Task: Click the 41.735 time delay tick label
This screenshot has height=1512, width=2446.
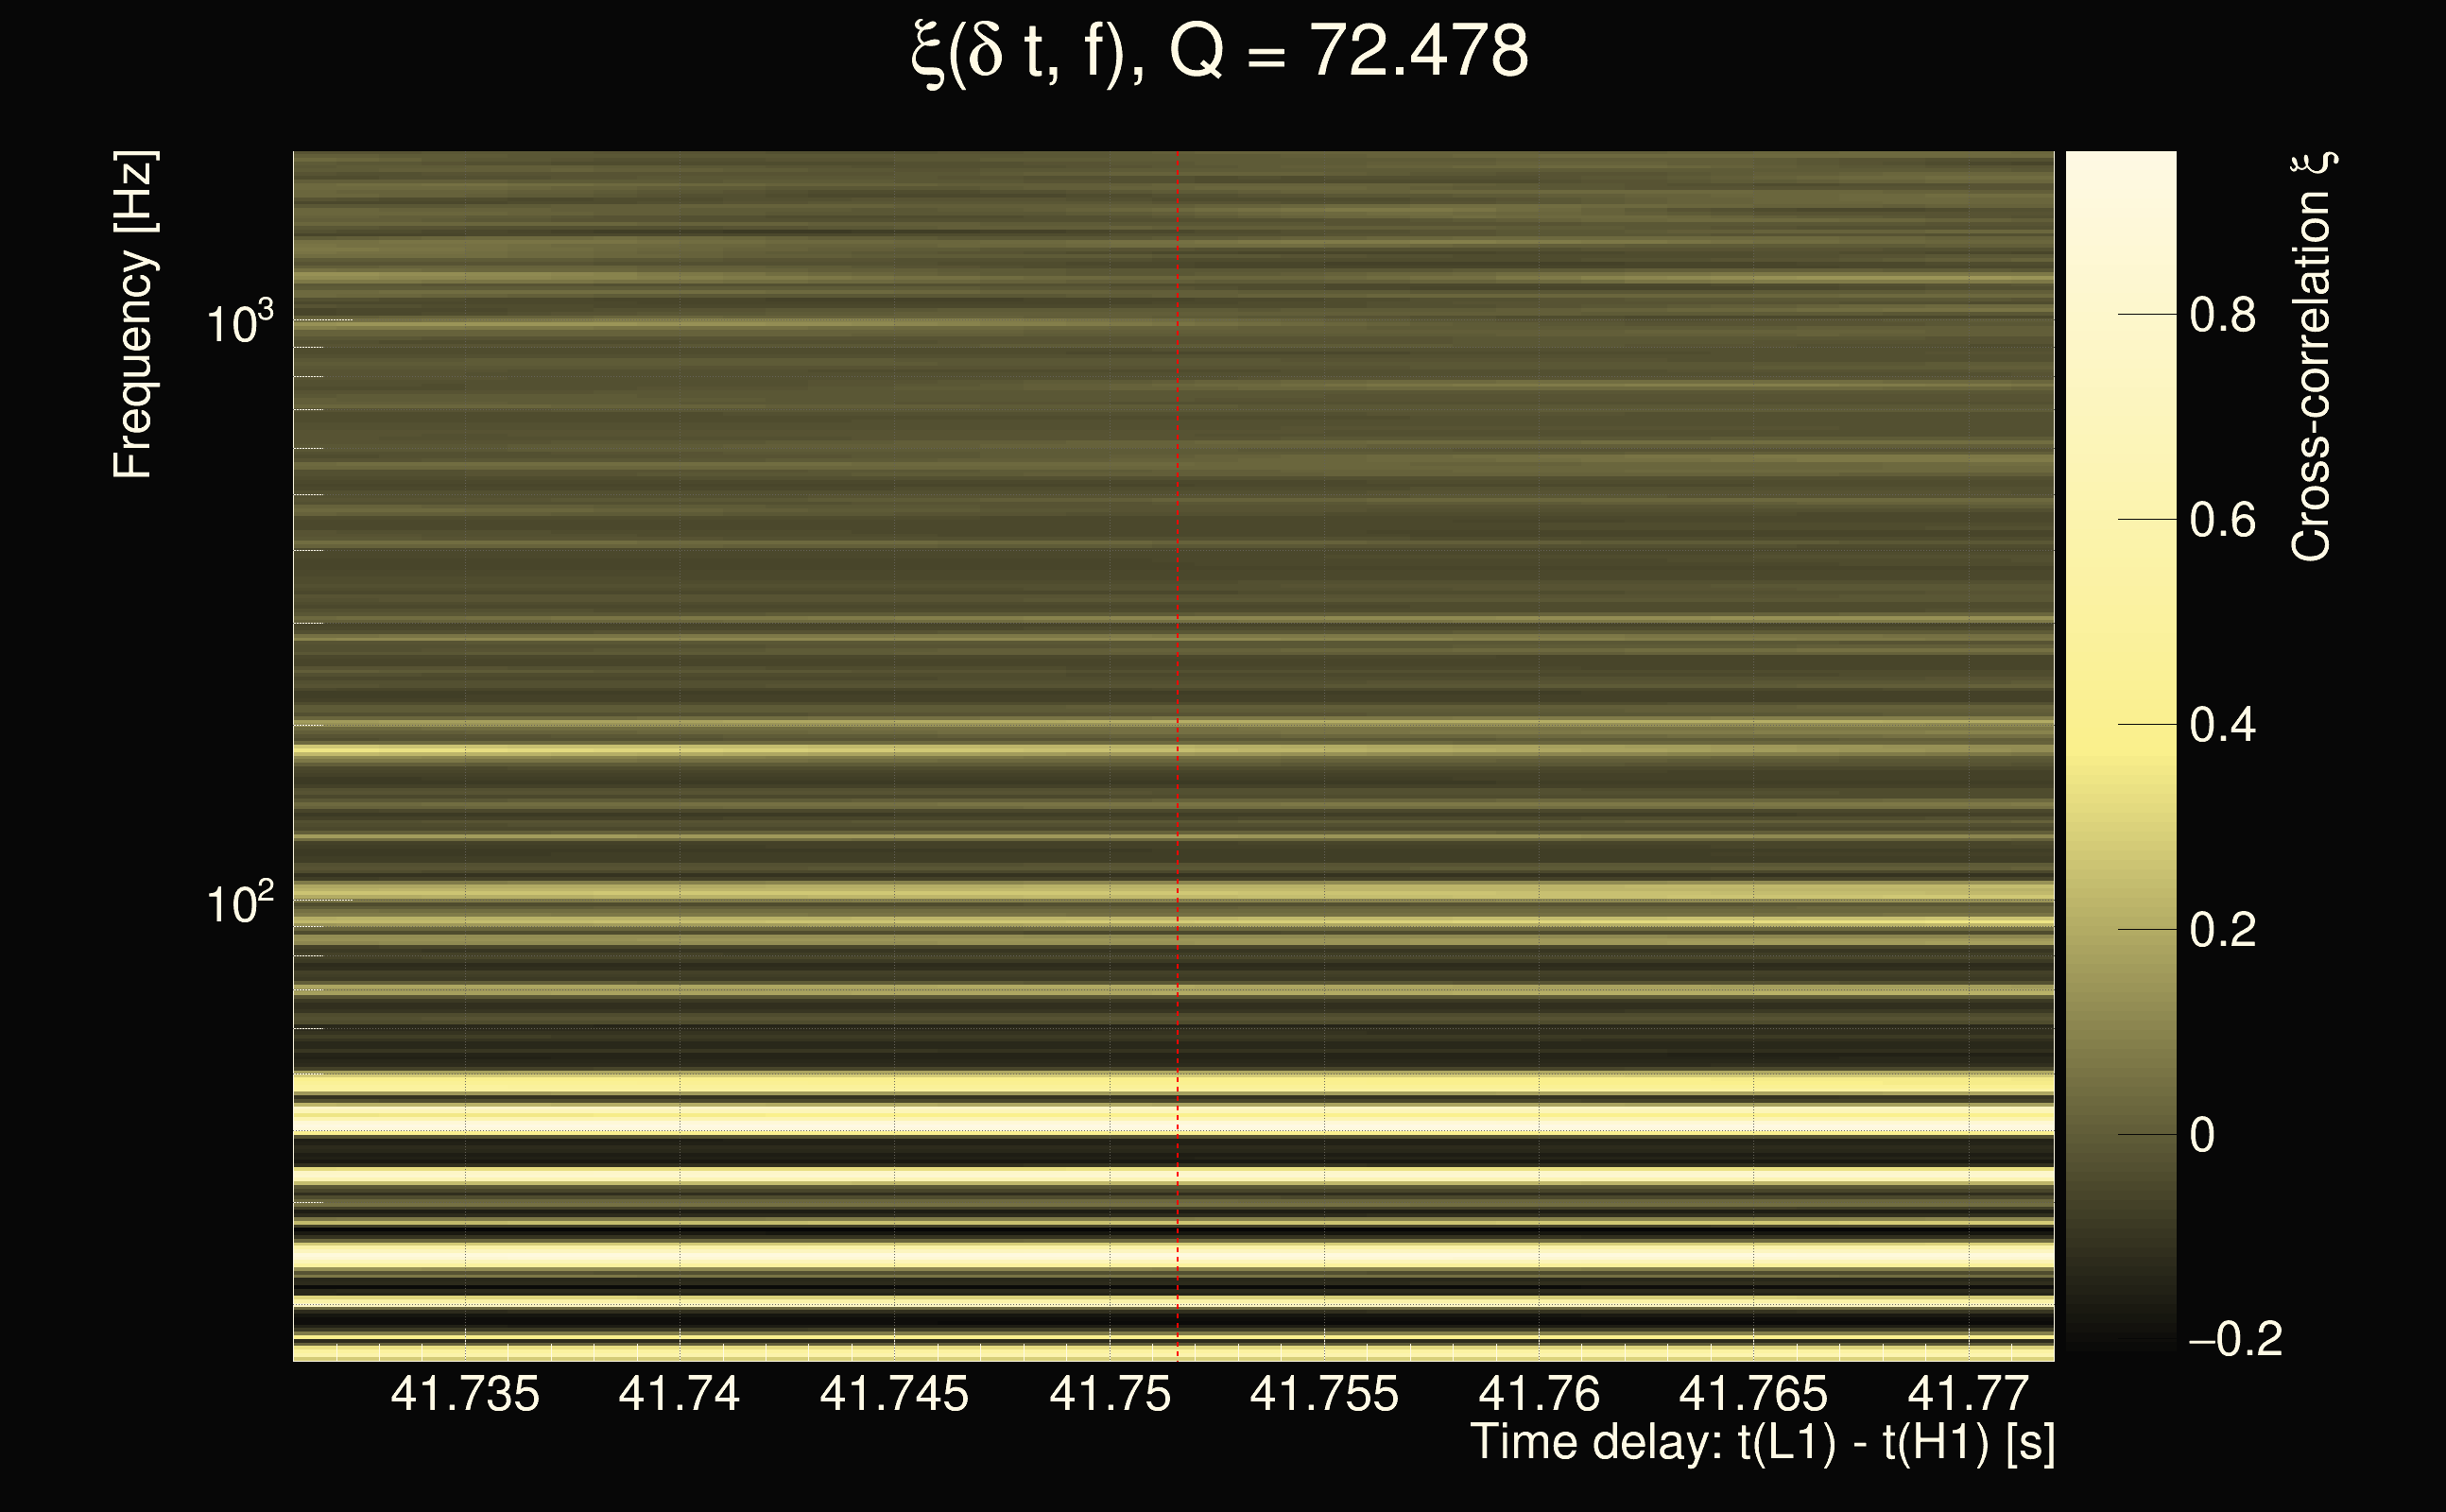Action: tap(465, 1394)
